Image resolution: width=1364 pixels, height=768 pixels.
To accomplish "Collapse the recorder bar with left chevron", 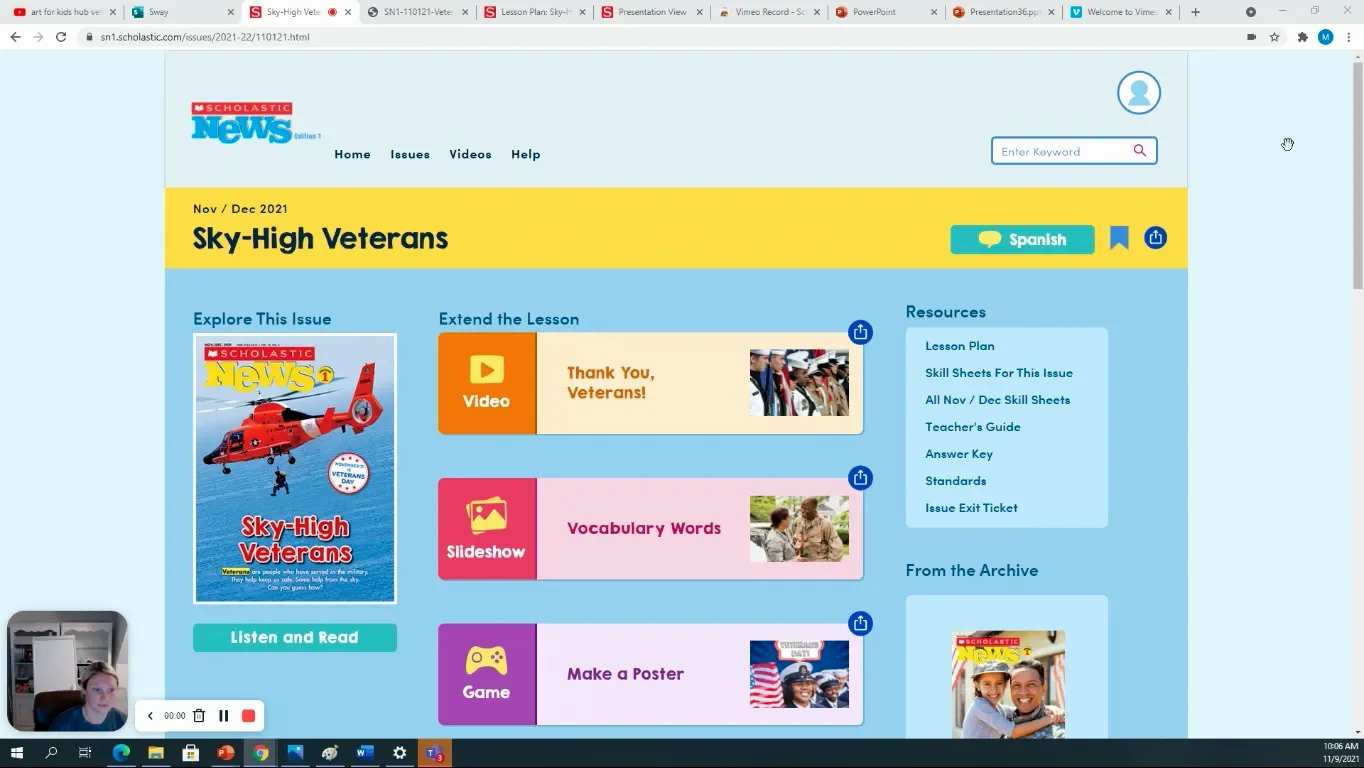I will (150, 716).
